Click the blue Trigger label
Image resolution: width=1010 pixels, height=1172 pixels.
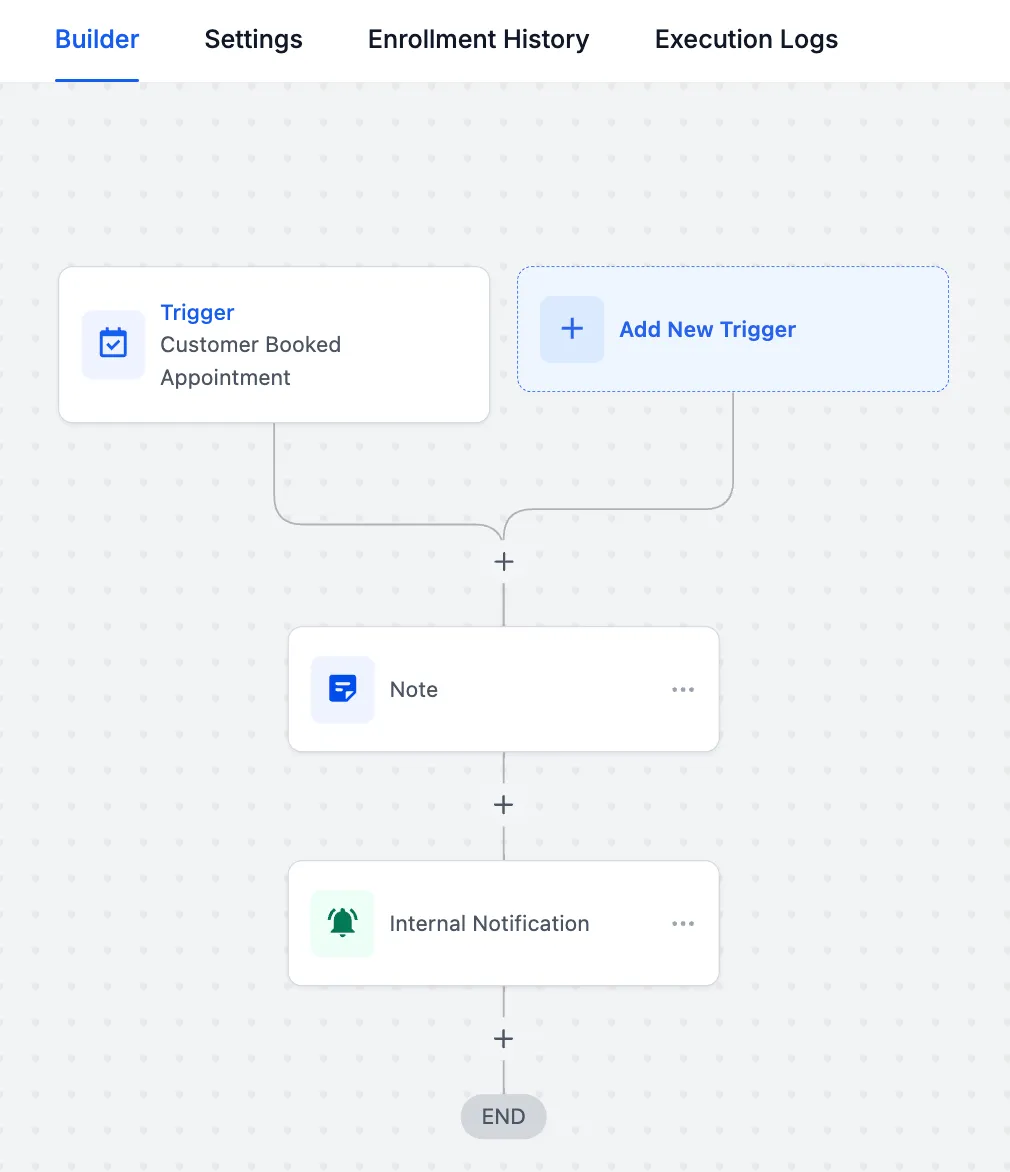pos(197,312)
